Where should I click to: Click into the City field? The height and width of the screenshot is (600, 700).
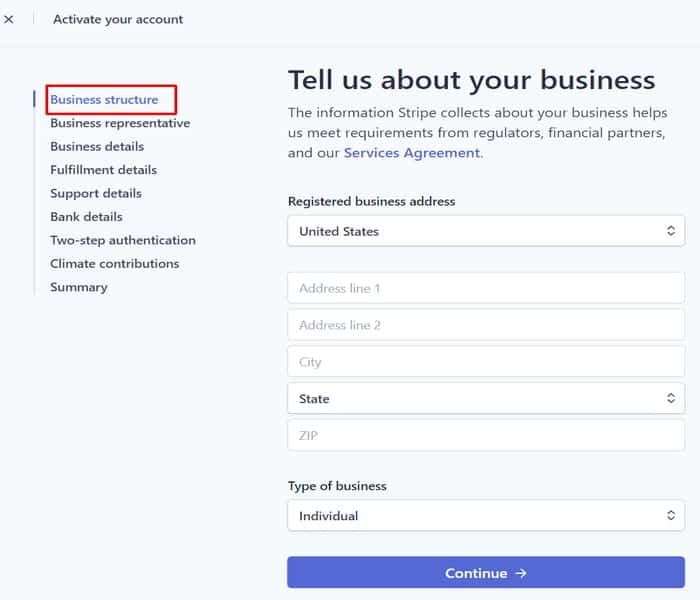486,362
